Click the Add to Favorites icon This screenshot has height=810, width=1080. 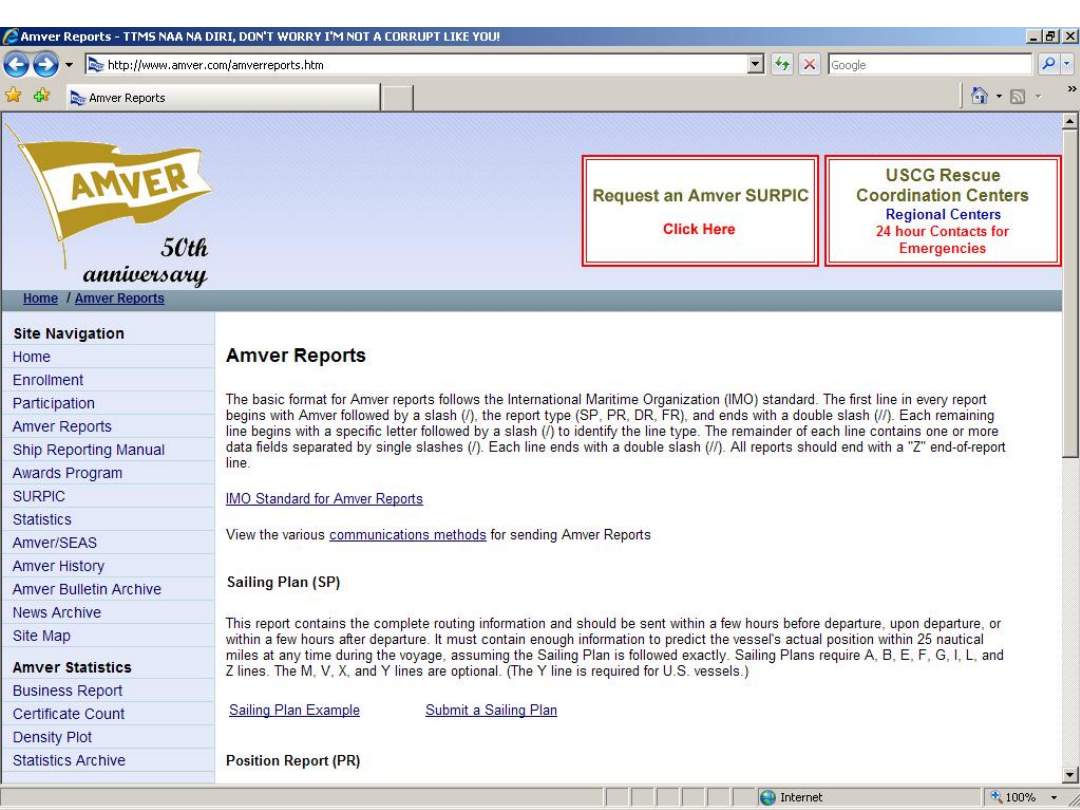pyautogui.click(x=41, y=96)
